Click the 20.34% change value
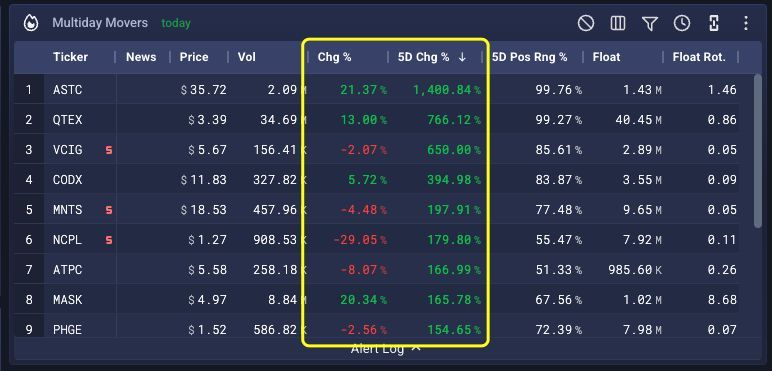Viewport: 772px width, 371px height. (363, 300)
